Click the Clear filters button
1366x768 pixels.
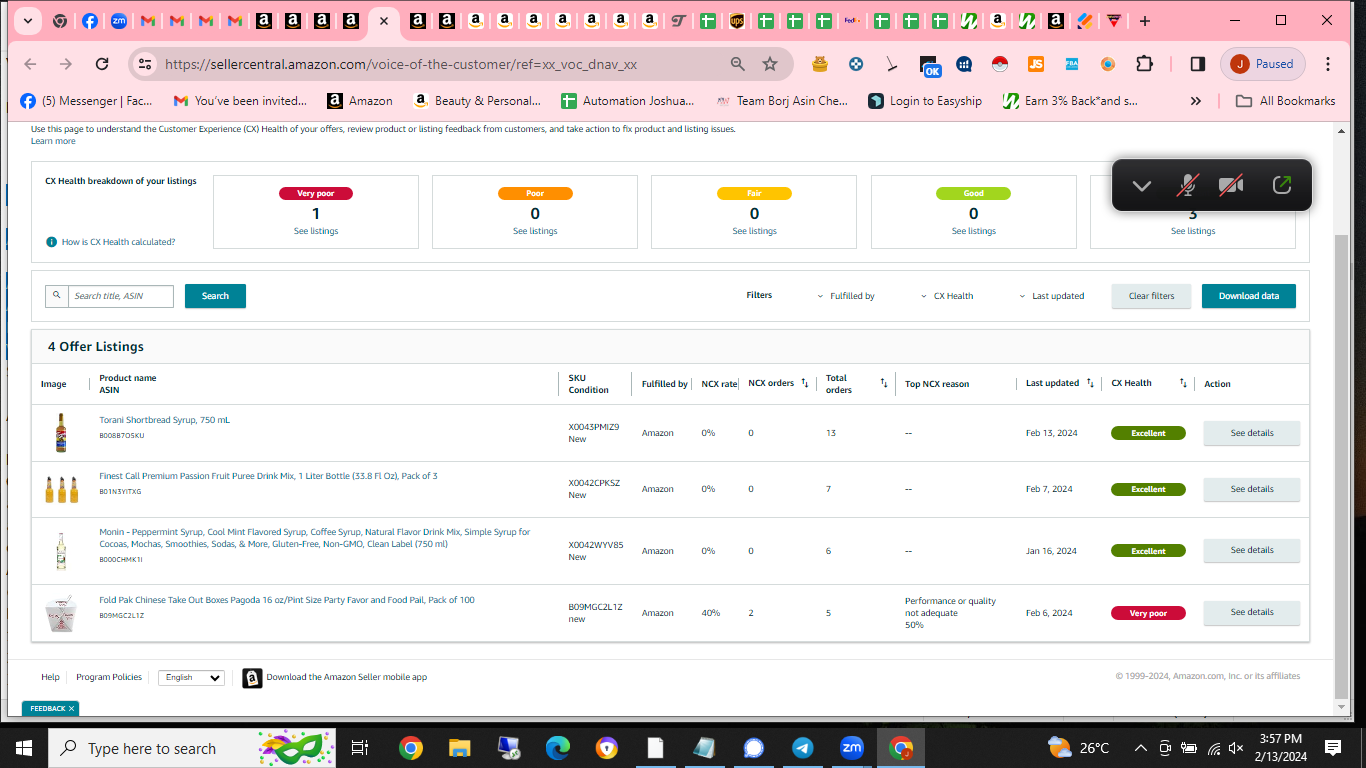coord(1151,296)
